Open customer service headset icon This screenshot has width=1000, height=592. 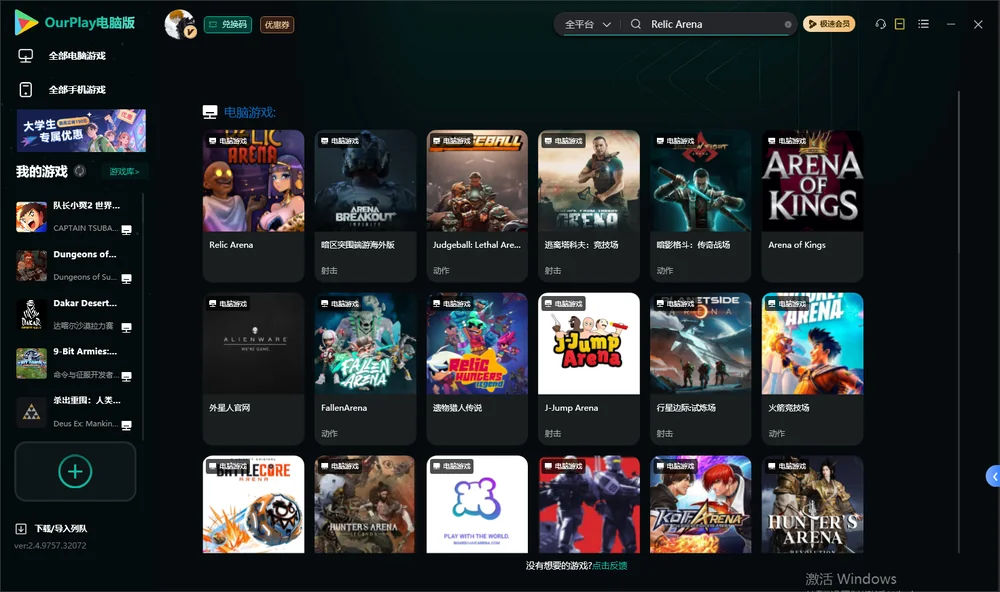(881, 24)
